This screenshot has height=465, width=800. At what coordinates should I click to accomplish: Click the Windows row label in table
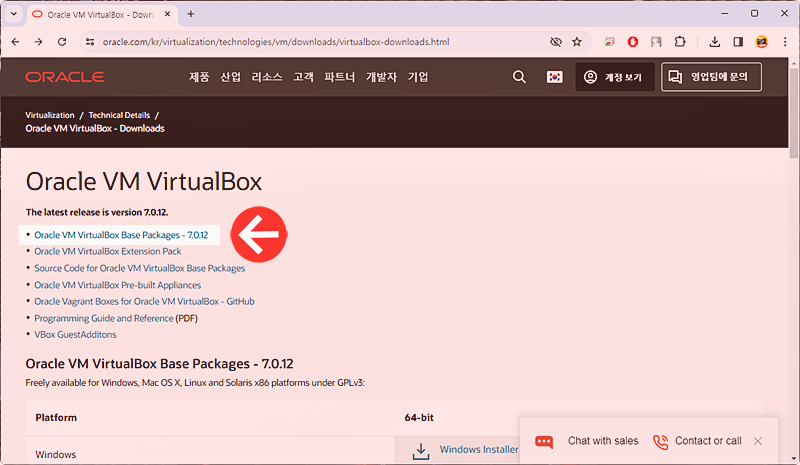pos(56,454)
